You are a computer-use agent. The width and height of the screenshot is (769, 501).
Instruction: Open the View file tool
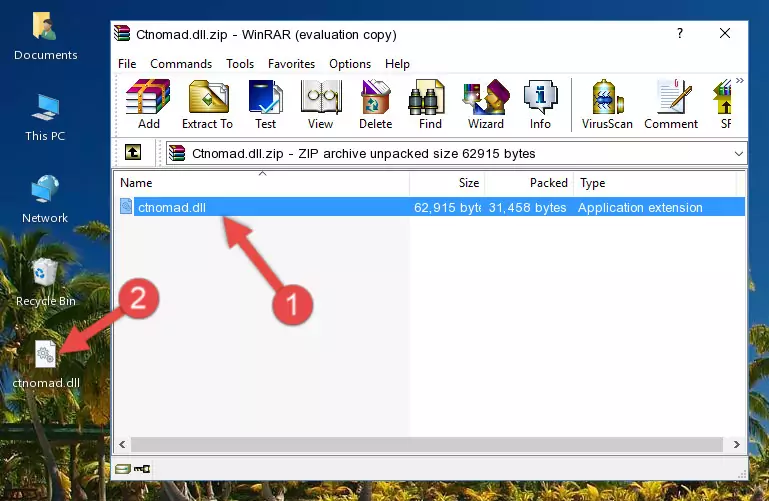[321, 104]
